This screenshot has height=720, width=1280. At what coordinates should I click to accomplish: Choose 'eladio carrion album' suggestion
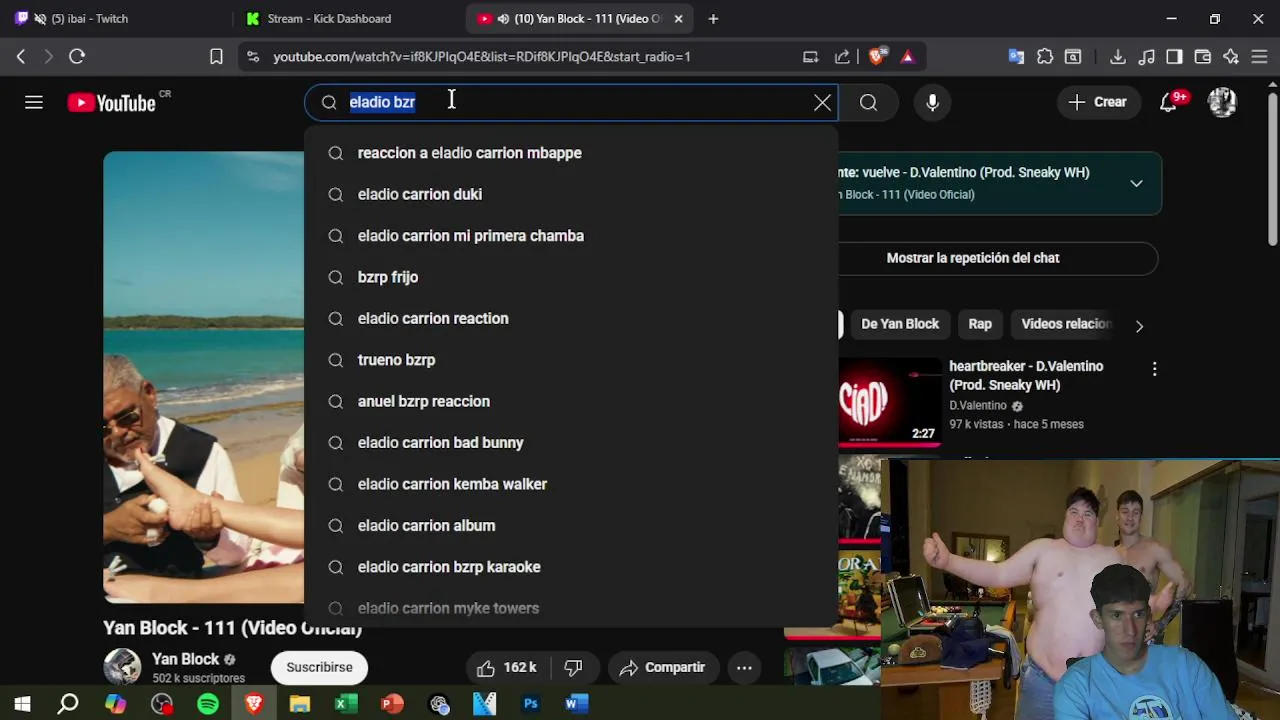tap(570, 525)
